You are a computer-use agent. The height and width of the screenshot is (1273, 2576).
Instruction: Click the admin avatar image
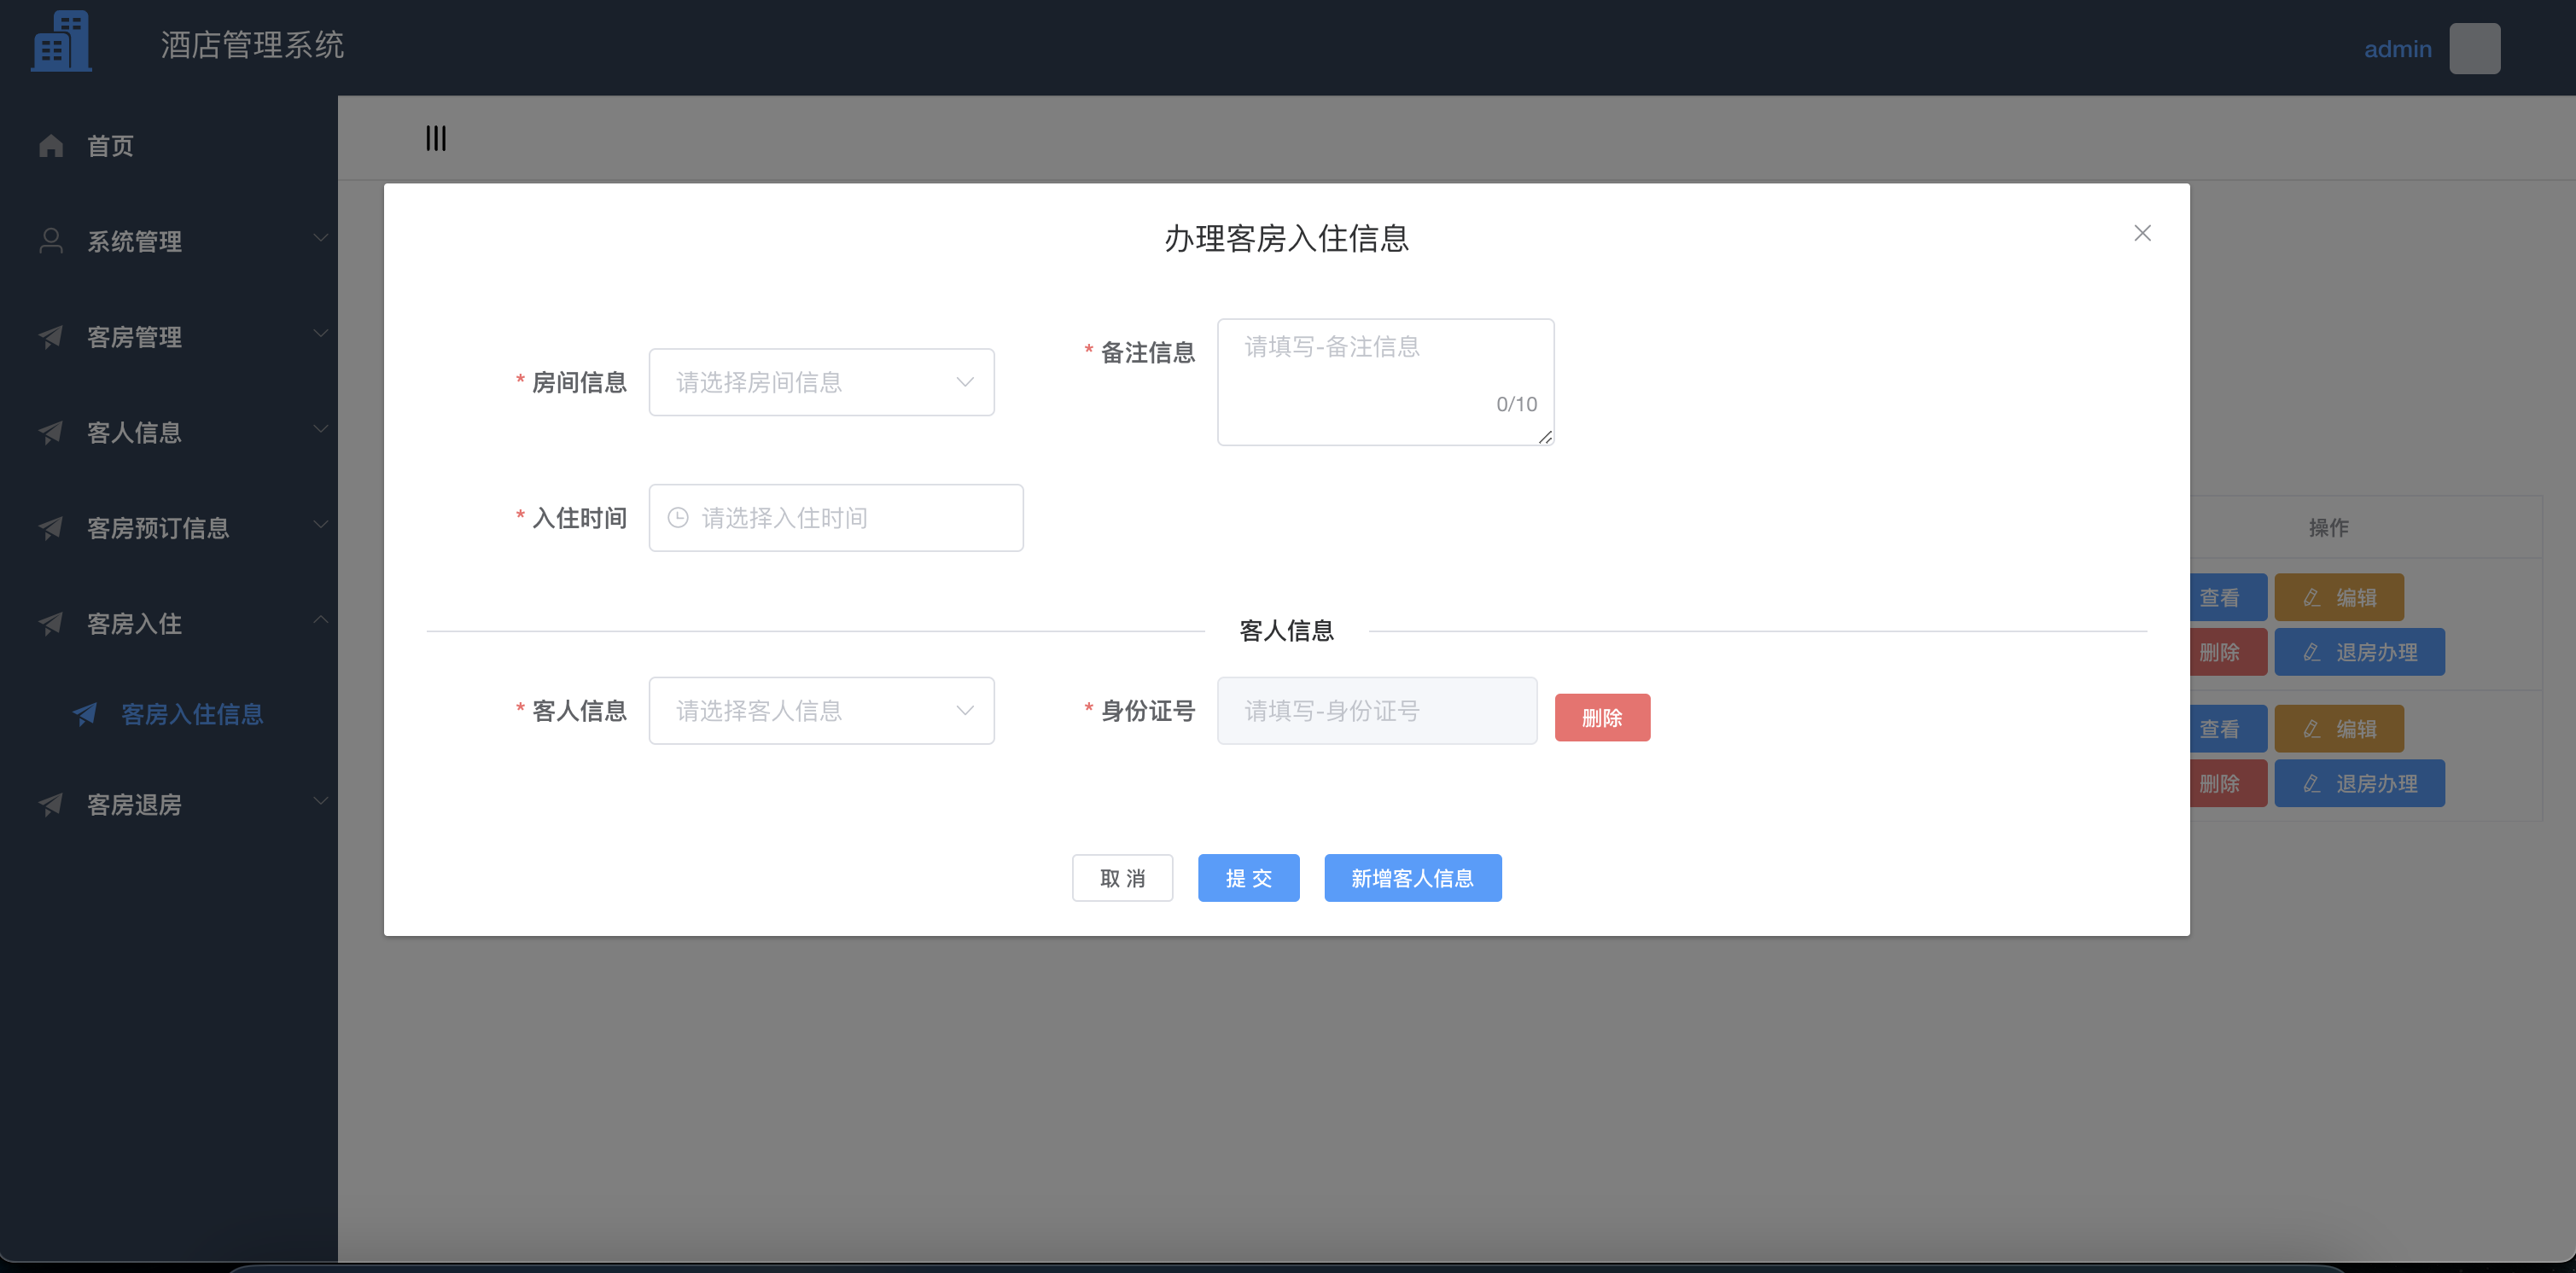(2474, 48)
